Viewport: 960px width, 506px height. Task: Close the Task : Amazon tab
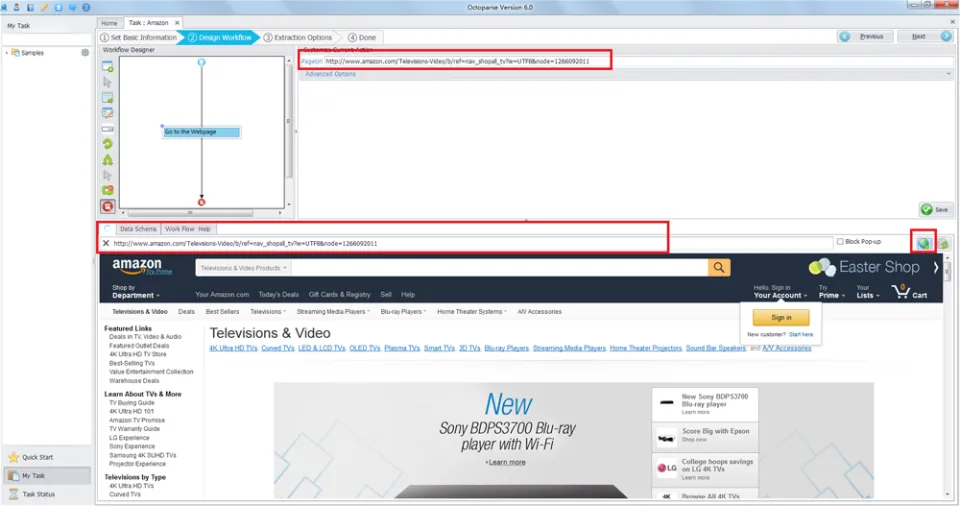(178, 23)
